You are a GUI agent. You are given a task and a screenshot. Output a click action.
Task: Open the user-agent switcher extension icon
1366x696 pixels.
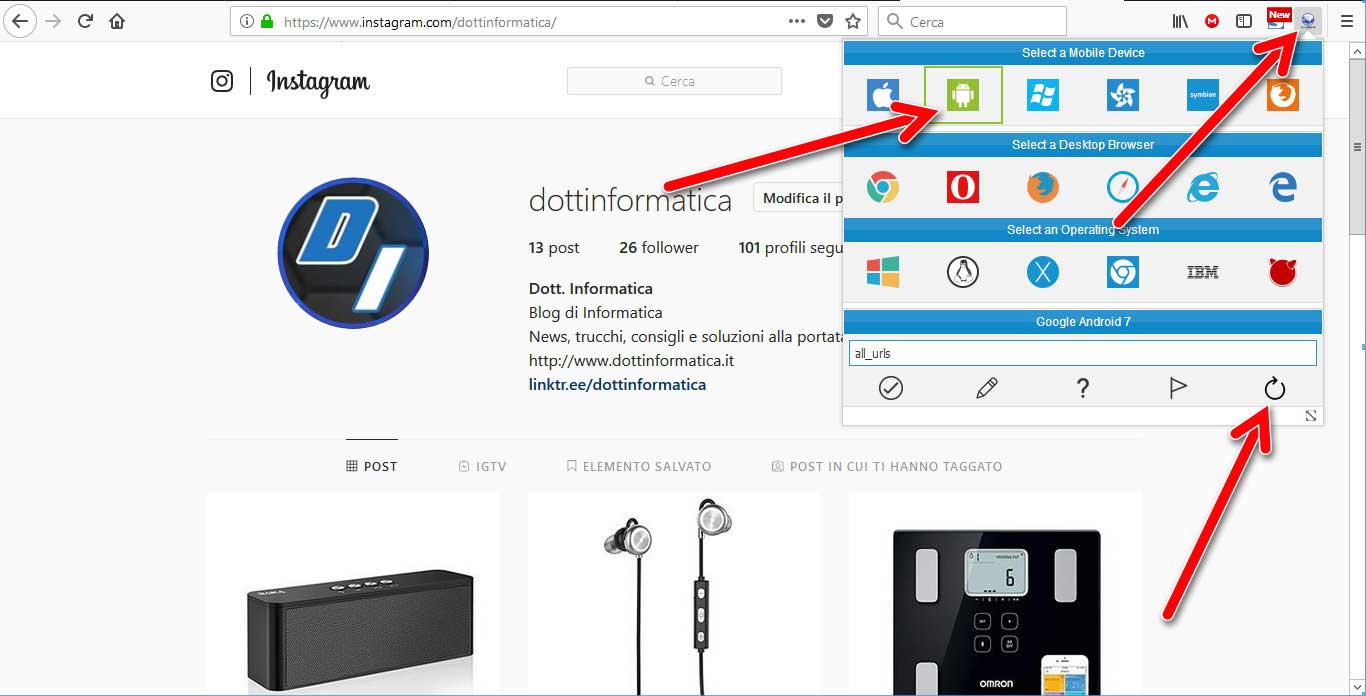1308,21
